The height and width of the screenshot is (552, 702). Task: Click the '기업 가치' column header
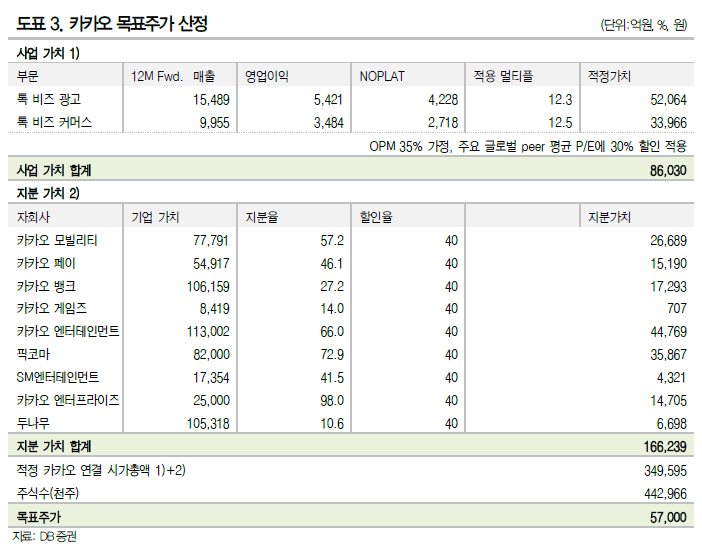click(x=155, y=217)
